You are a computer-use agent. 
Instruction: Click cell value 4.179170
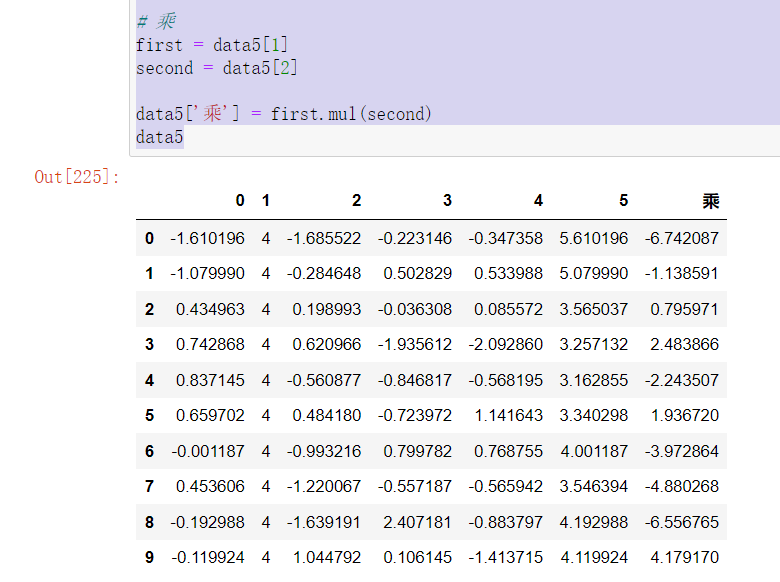tap(684, 557)
